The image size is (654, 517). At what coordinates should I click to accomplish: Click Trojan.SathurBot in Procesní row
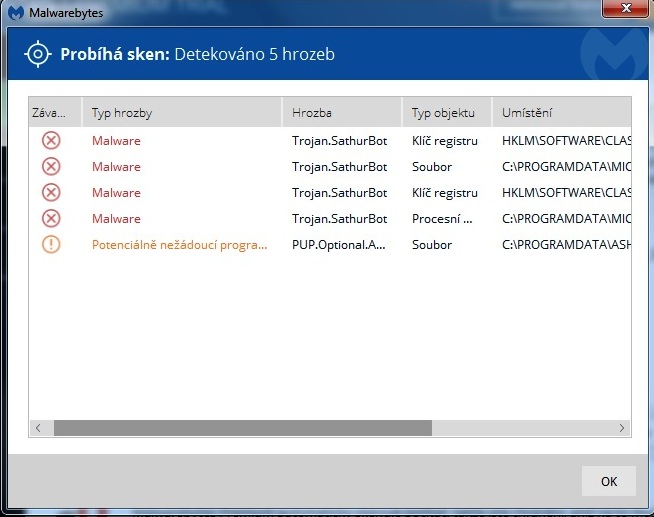coord(340,219)
